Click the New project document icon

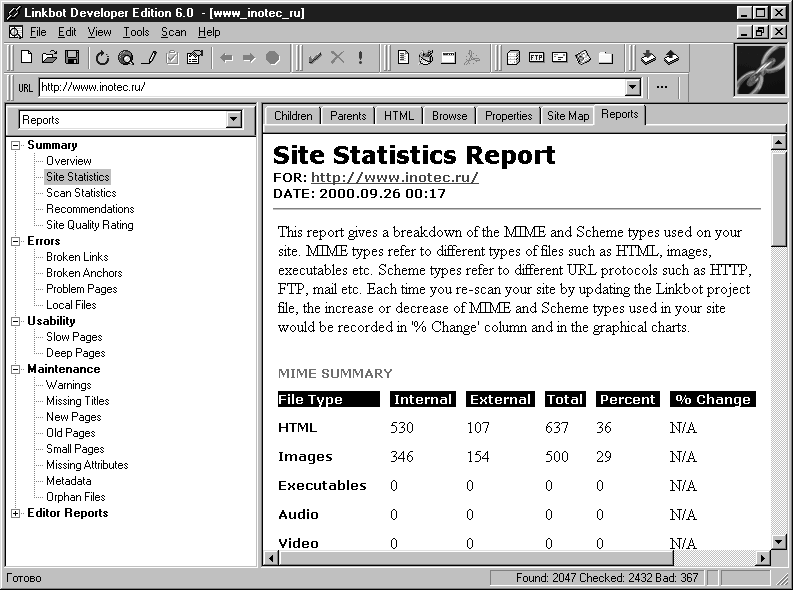[x=26, y=58]
